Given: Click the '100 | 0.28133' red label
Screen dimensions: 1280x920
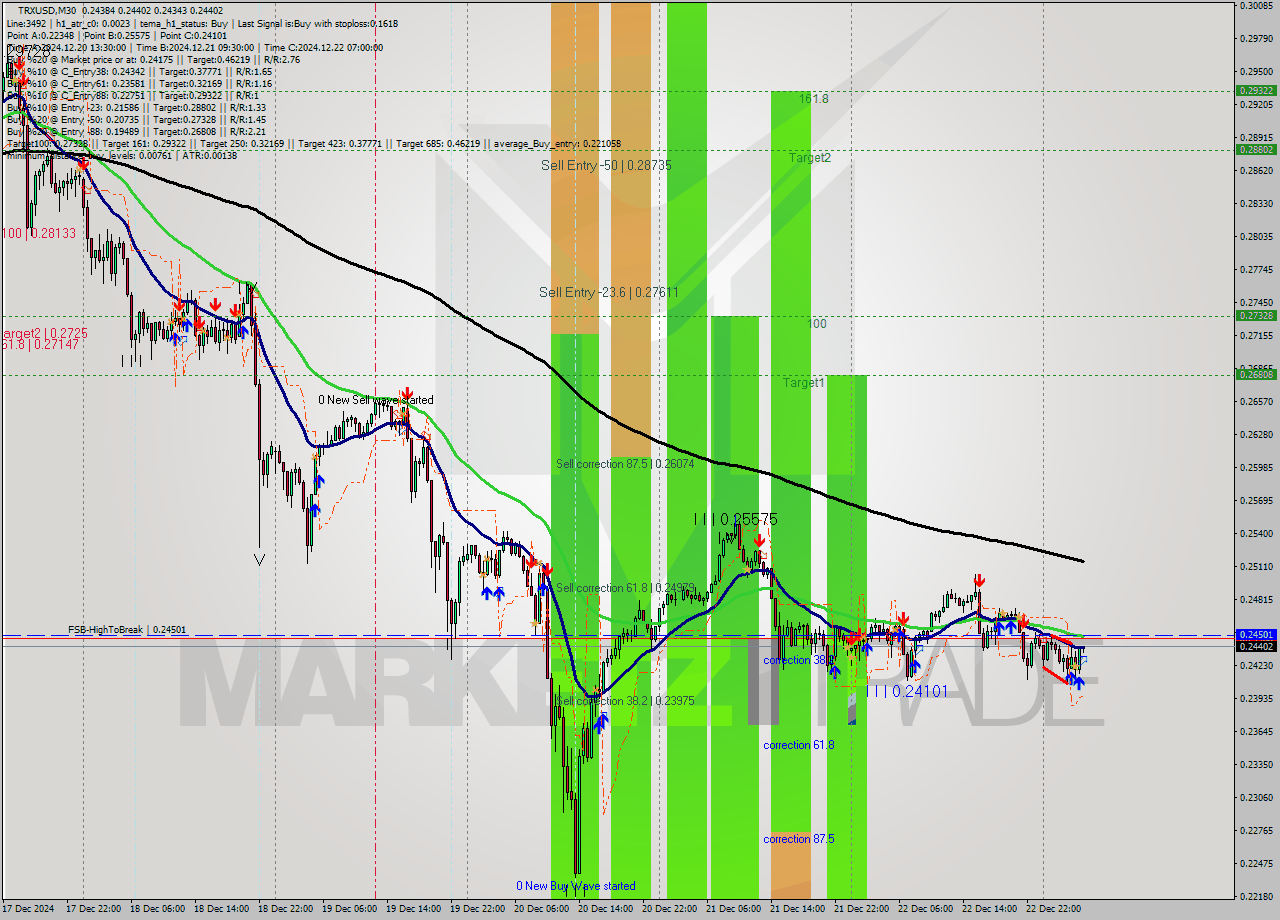Looking at the screenshot, I should [39, 233].
